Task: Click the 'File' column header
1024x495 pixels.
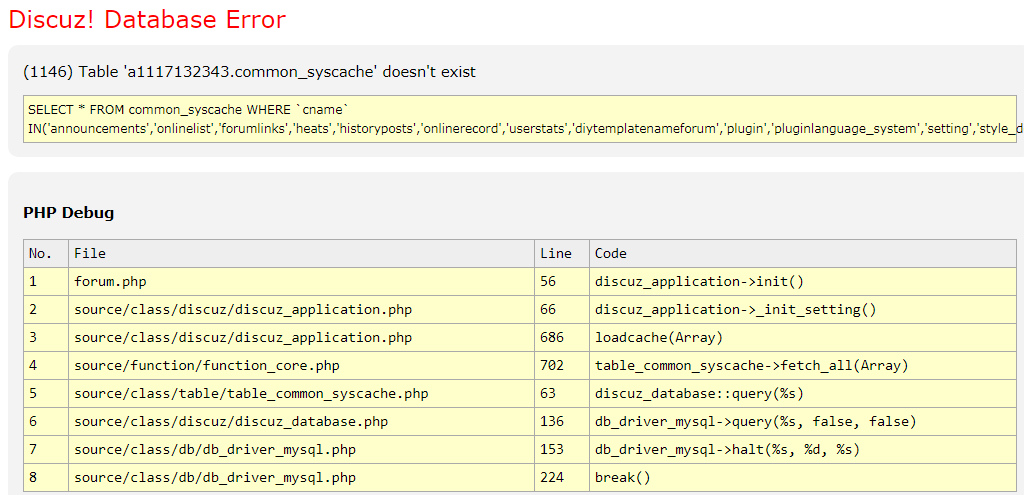Action: click(301, 253)
